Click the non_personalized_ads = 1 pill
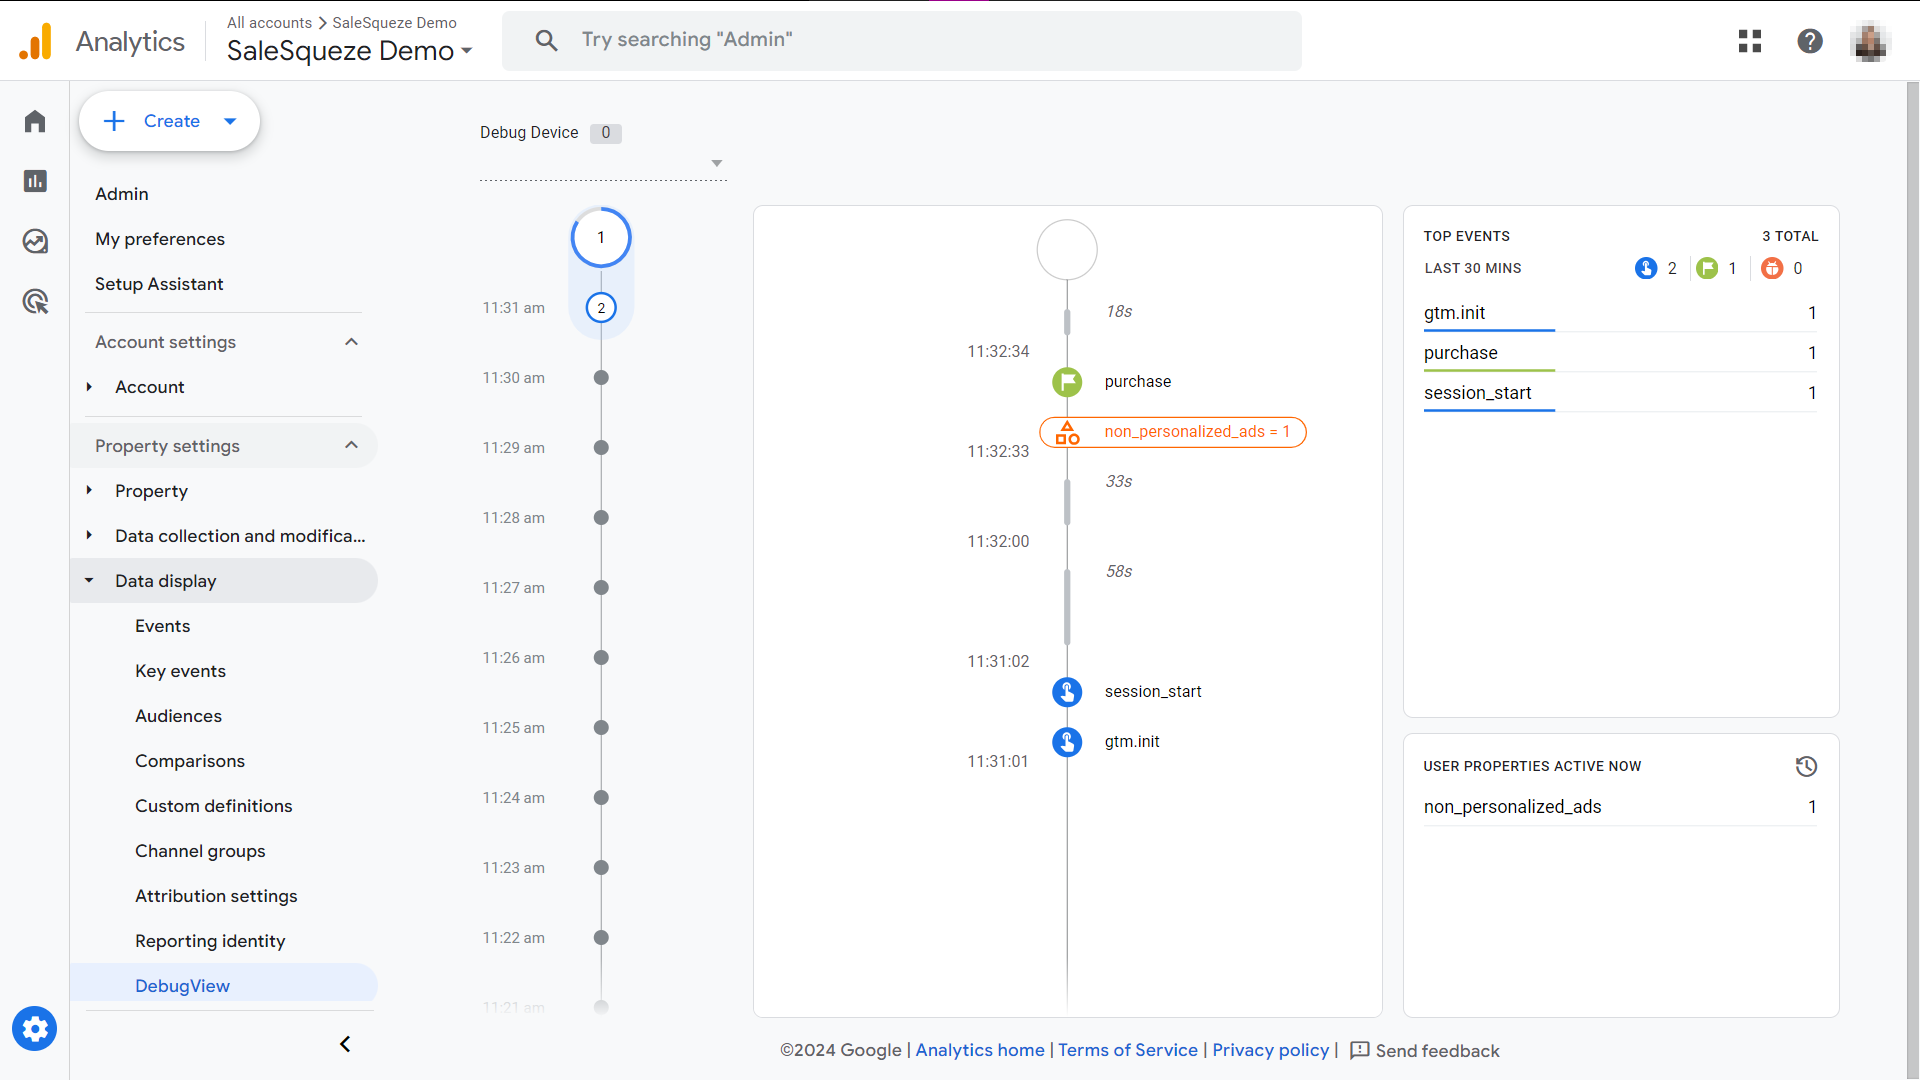Image resolution: width=1920 pixels, height=1080 pixels. coord(1173,432)
